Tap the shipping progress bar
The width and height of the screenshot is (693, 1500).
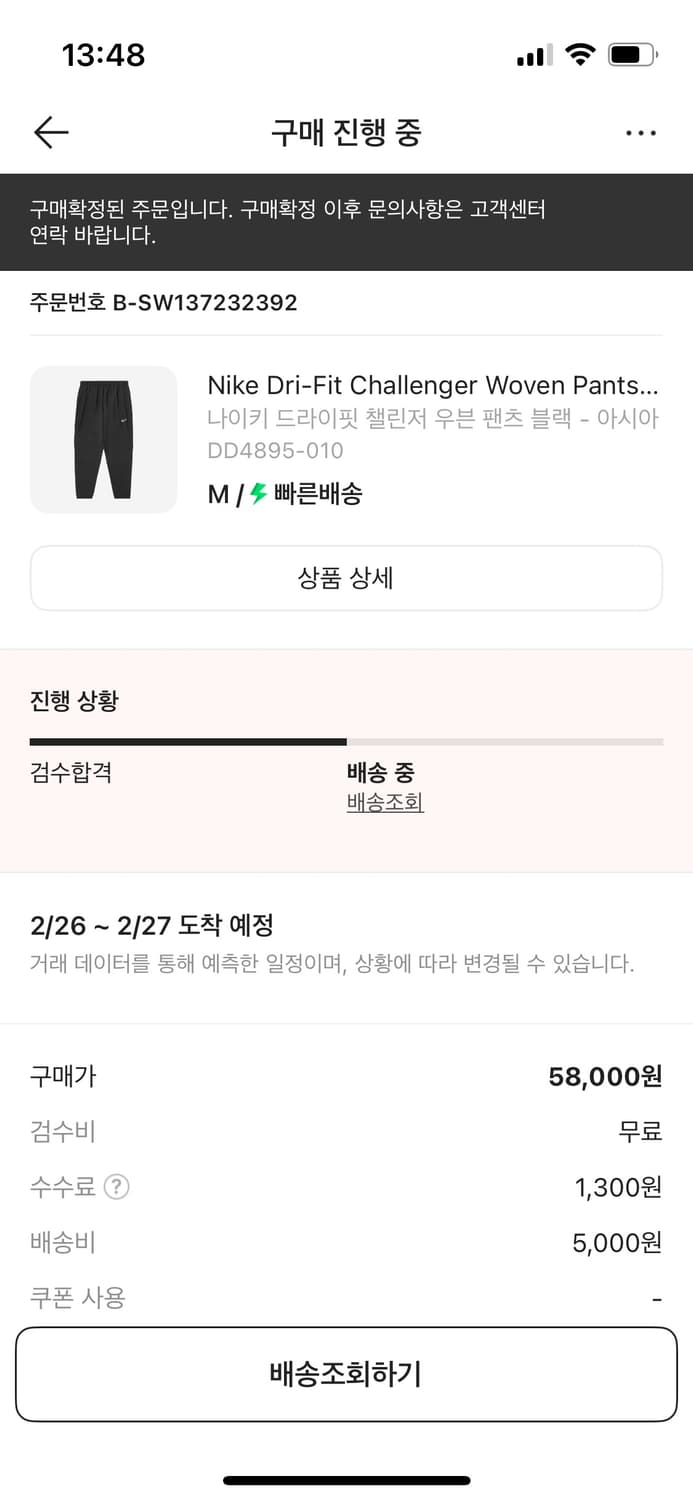coord(346,741)
